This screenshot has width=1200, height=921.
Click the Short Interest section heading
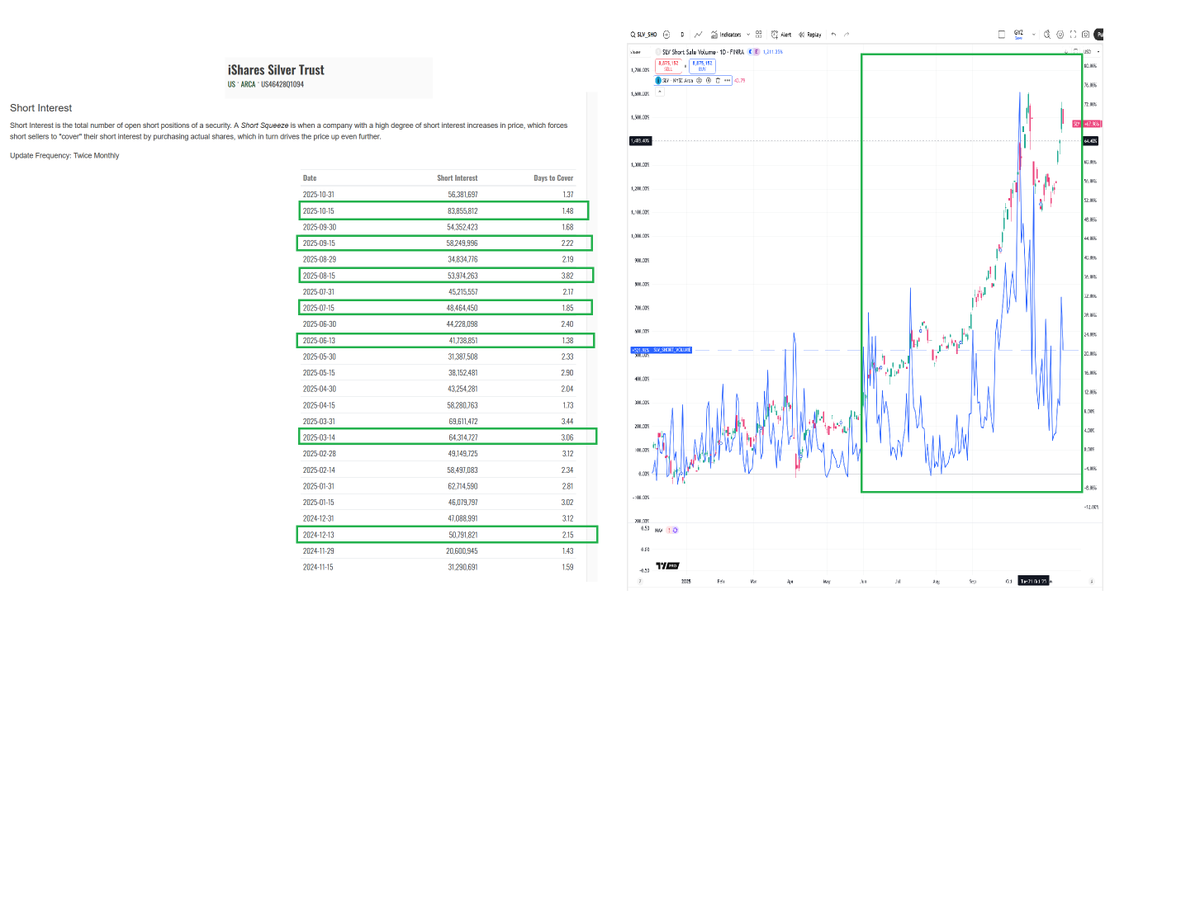pos(41,107)
